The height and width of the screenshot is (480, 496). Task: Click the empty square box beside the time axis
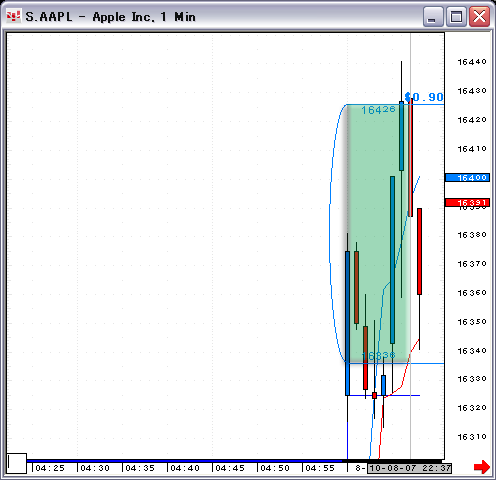coord(17,463)
